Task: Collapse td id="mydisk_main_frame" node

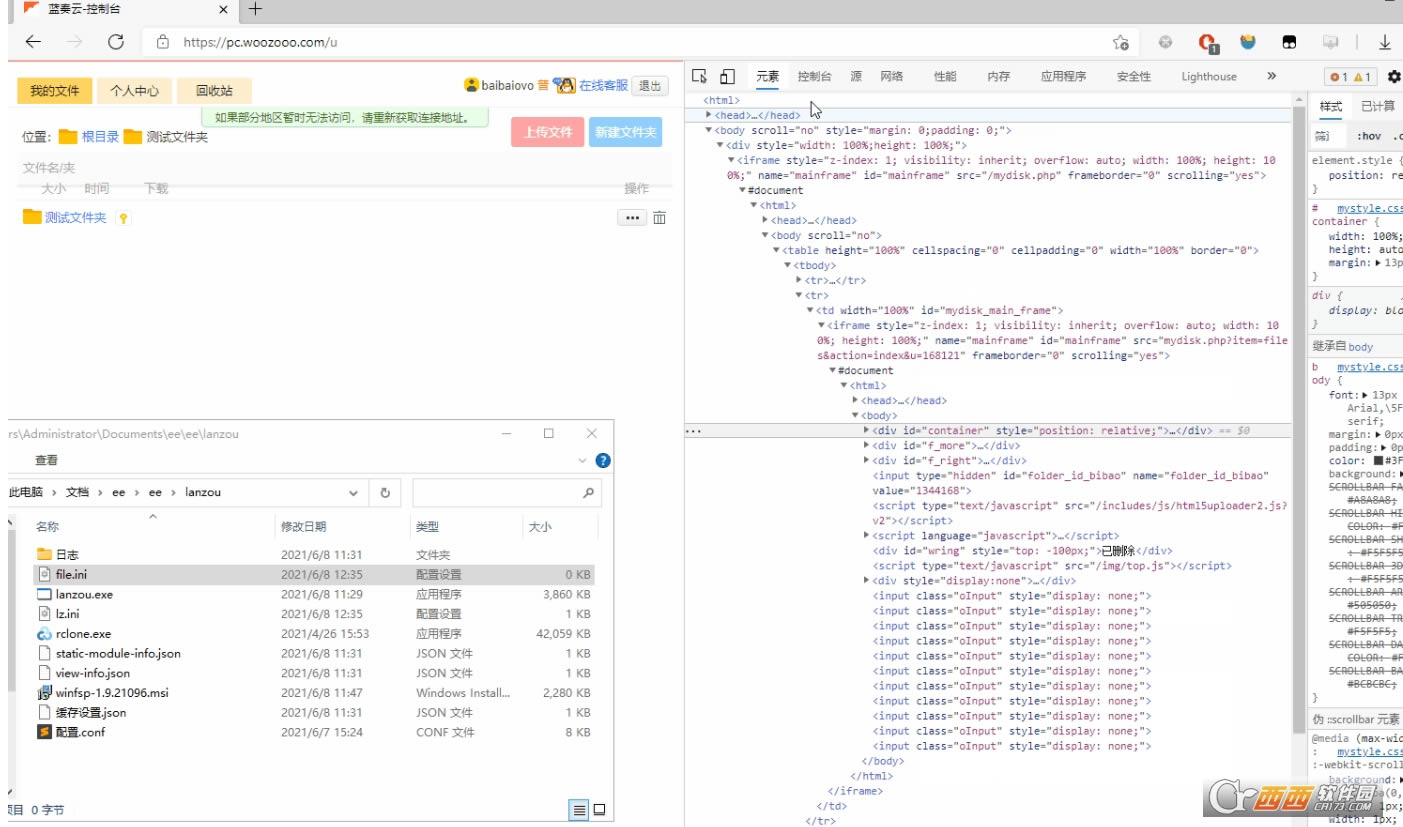Action: point(809,310)
